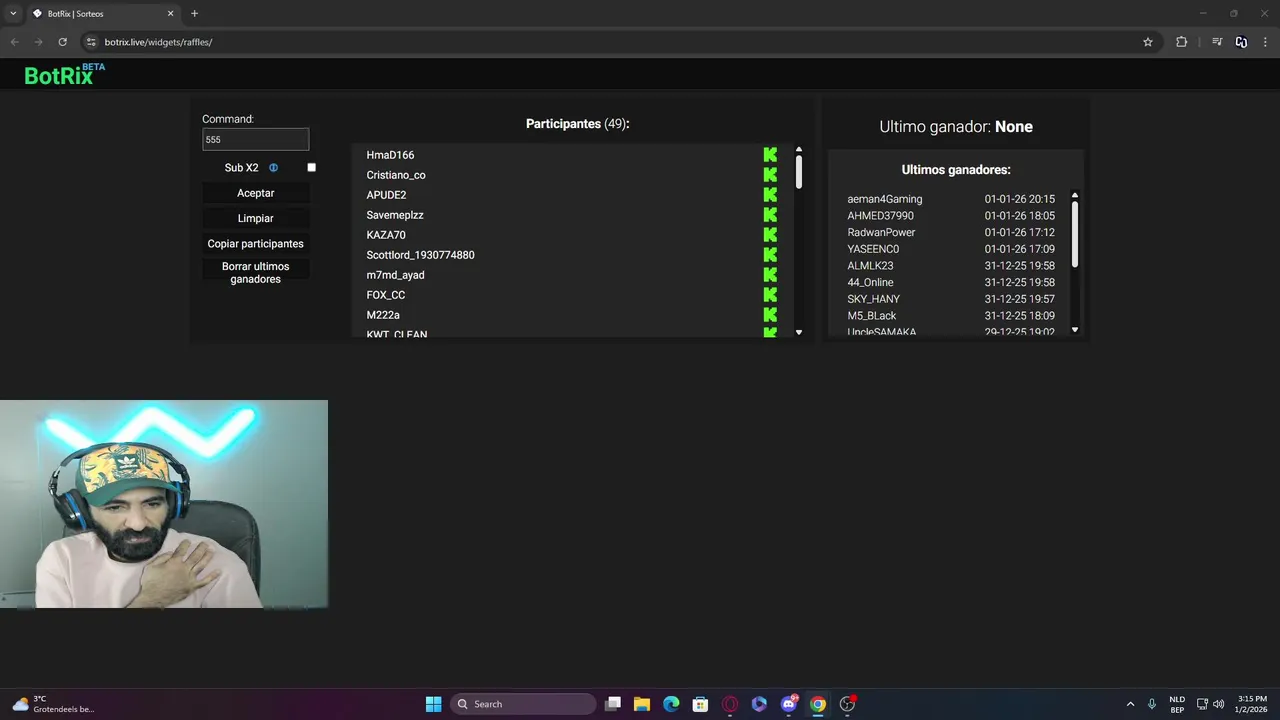Open a new browser tab
The height and width of the screenshot is (720, 1280).
(194, 14)
